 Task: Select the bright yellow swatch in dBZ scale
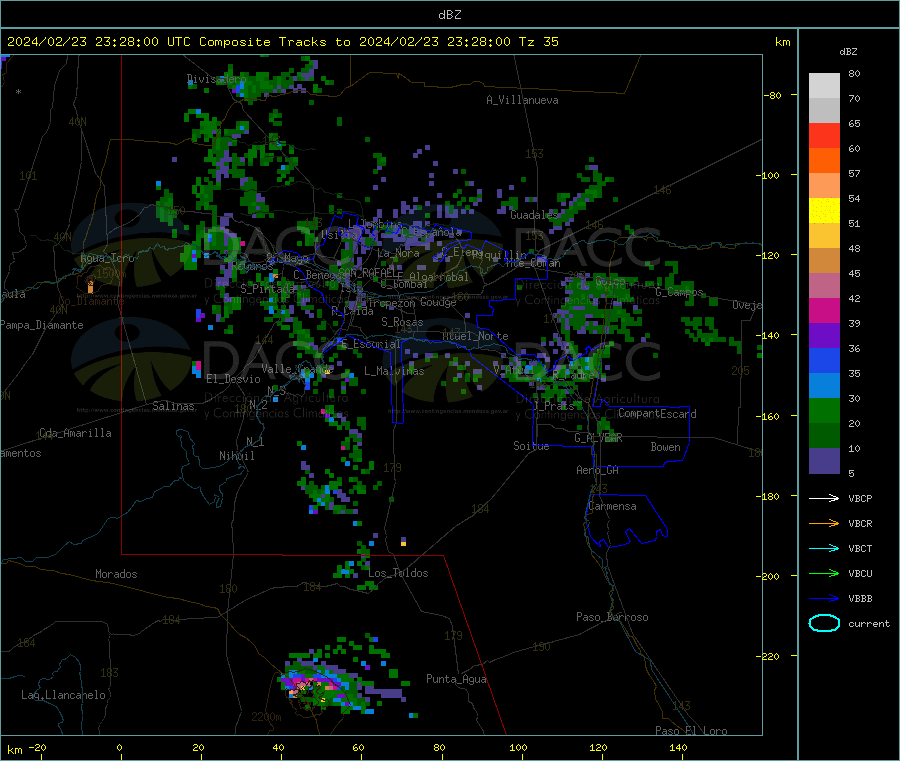click(x=824, y=211)
